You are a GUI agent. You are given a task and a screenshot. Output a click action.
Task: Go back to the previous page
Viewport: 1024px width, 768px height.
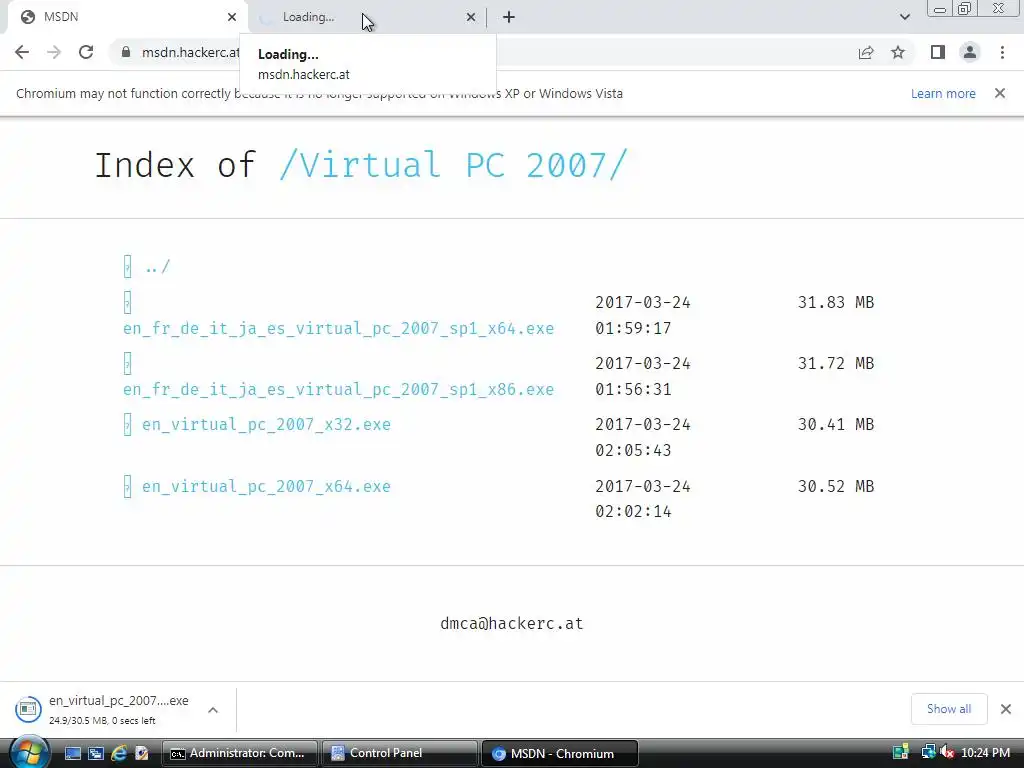tap(22, 52)
